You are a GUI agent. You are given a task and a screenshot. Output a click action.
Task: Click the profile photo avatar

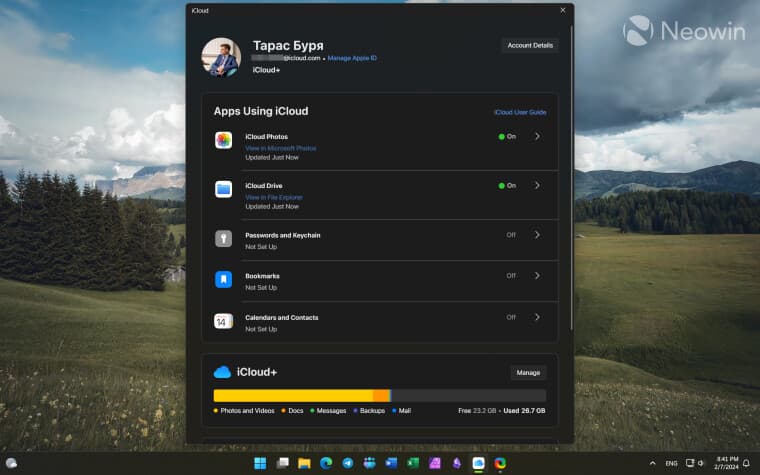coord(221,57)
